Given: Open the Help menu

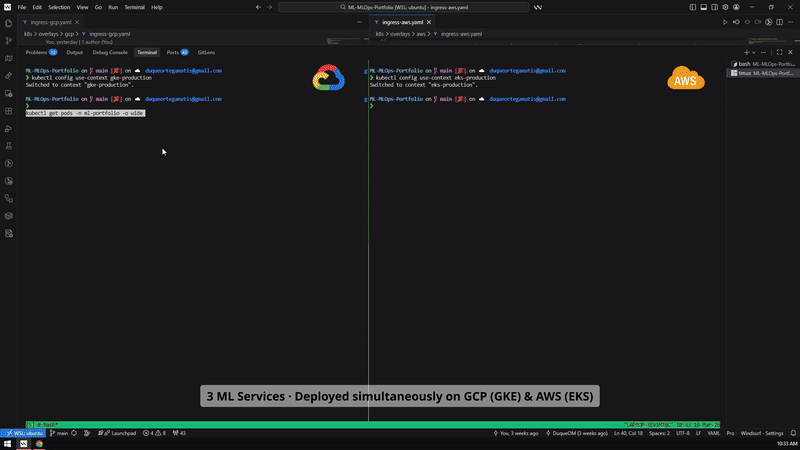Looking at the screenshot, I should click(x=157, y=7).
